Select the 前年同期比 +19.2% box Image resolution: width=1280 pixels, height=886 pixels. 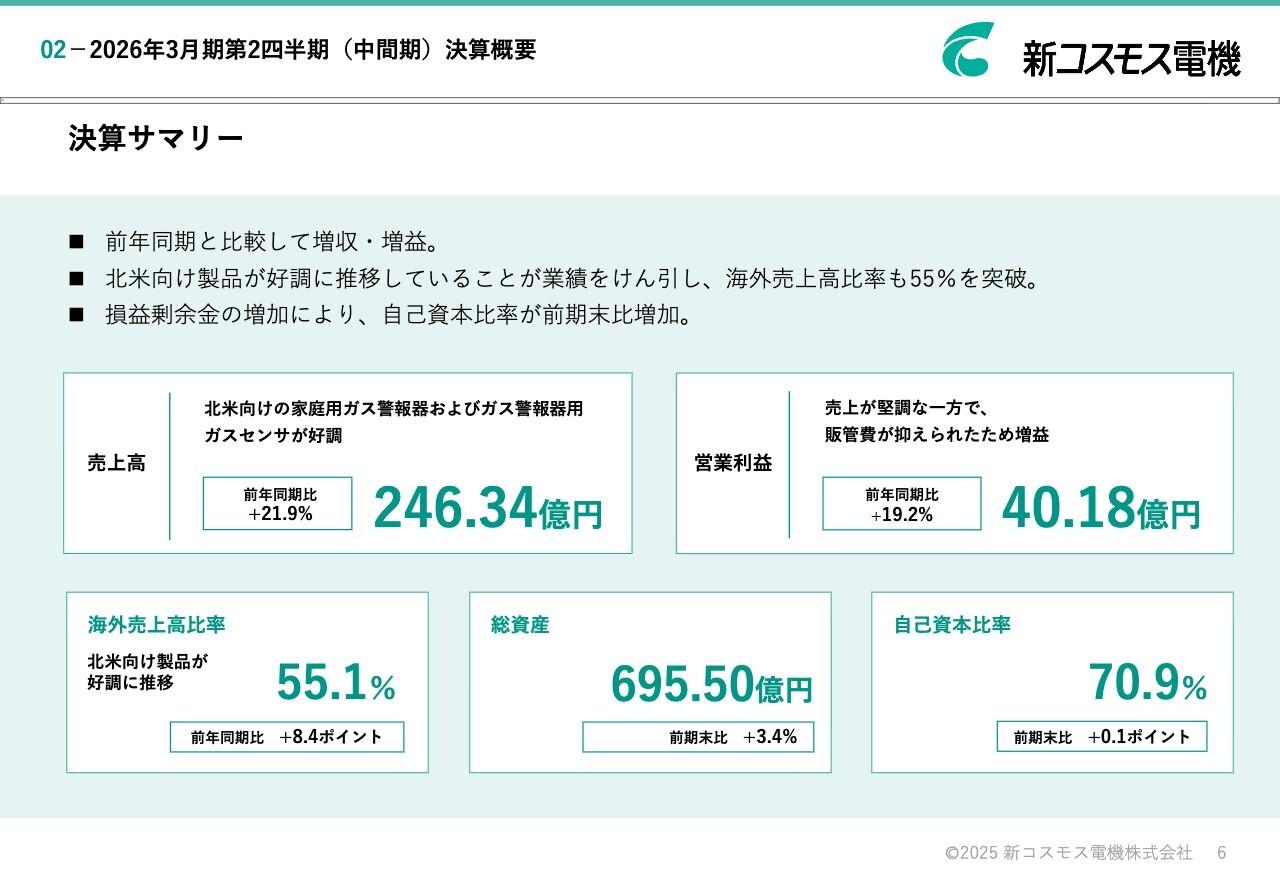coord(902,504)
